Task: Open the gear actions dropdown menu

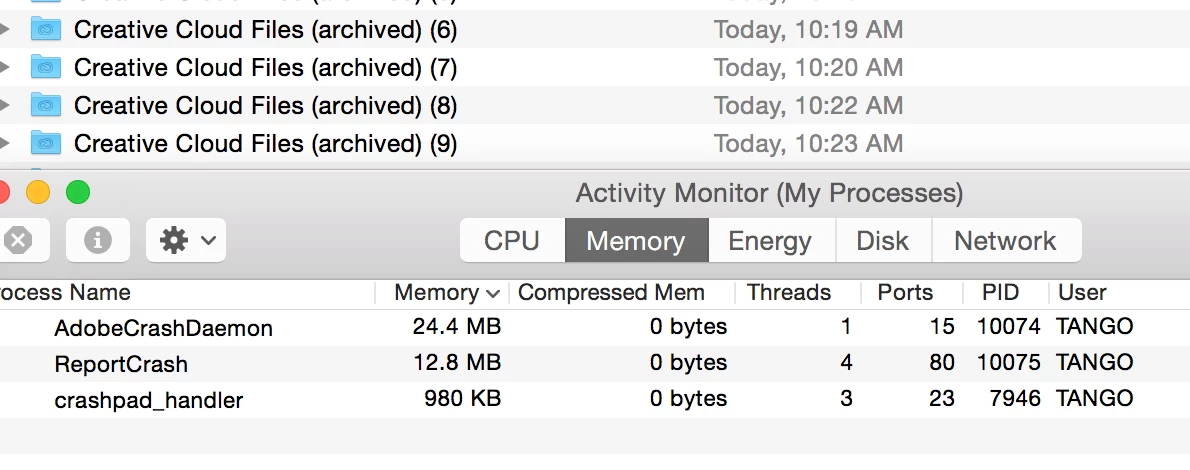Action: click(185, 240)
